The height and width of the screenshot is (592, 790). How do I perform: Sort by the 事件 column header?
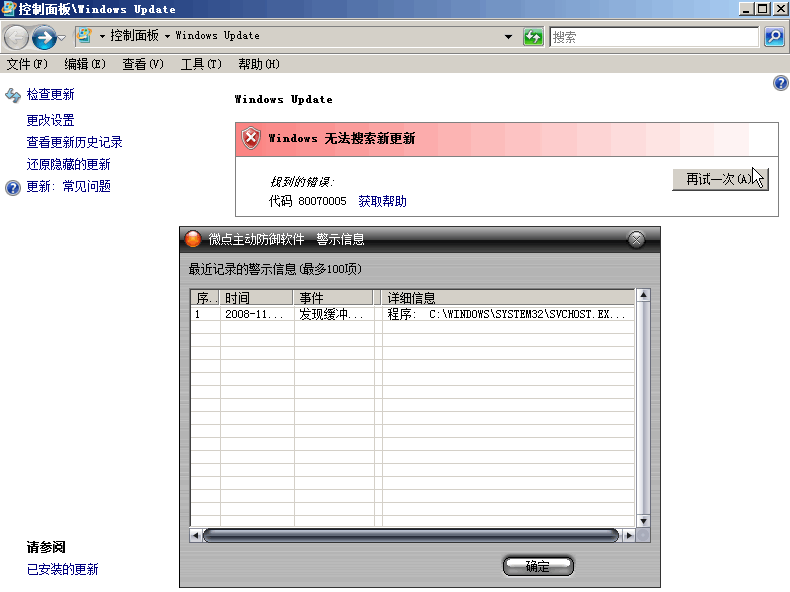coord(334,298)
